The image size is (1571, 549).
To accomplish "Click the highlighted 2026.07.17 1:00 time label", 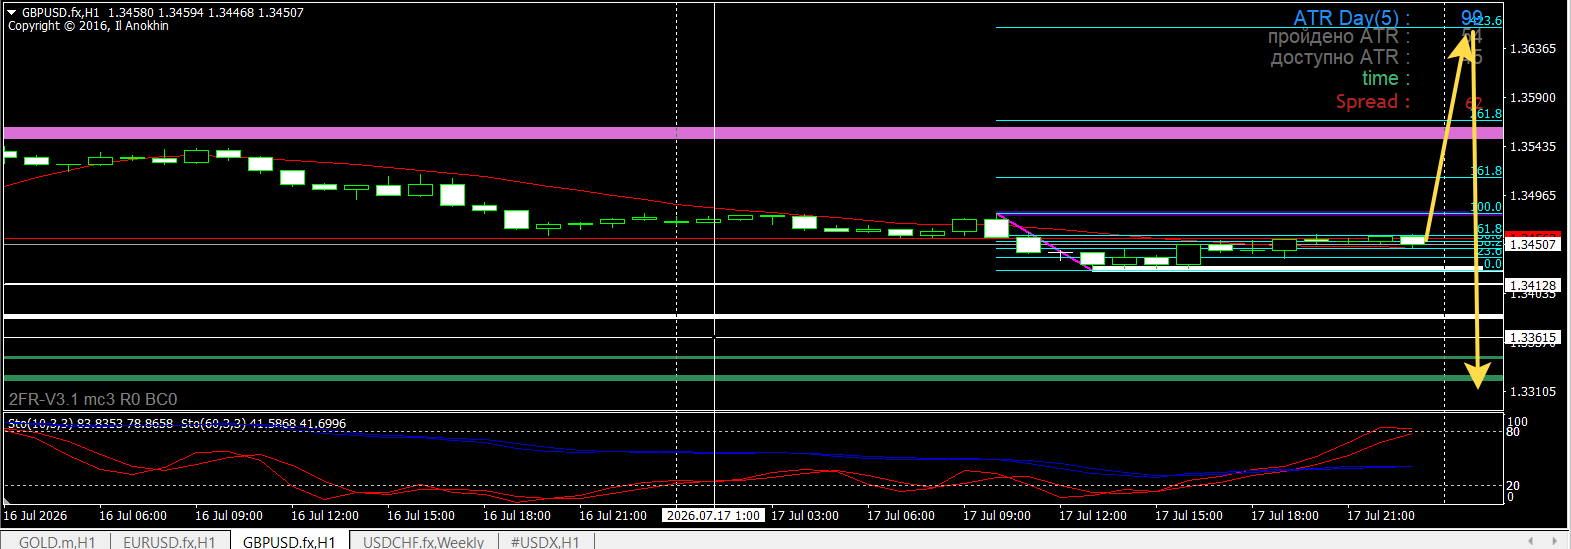I will pyautogui.click(x=713, y=515).
